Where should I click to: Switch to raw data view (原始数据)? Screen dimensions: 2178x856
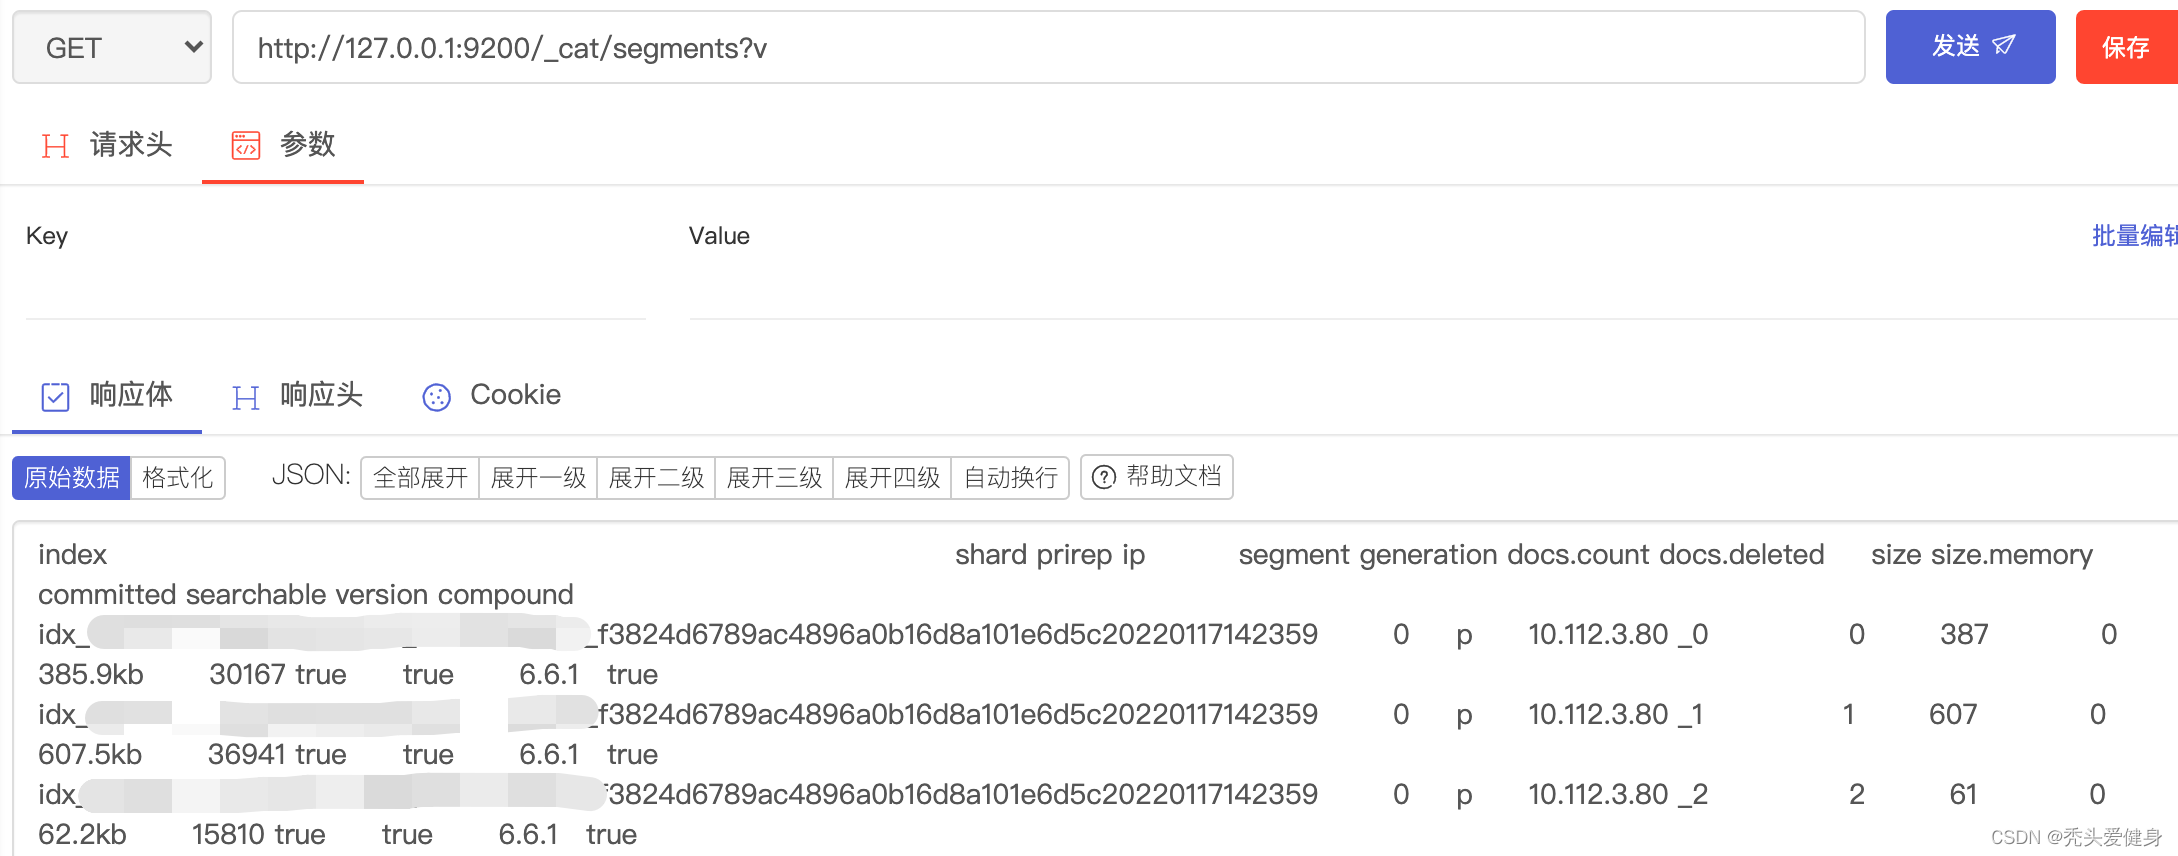(71, 478)
